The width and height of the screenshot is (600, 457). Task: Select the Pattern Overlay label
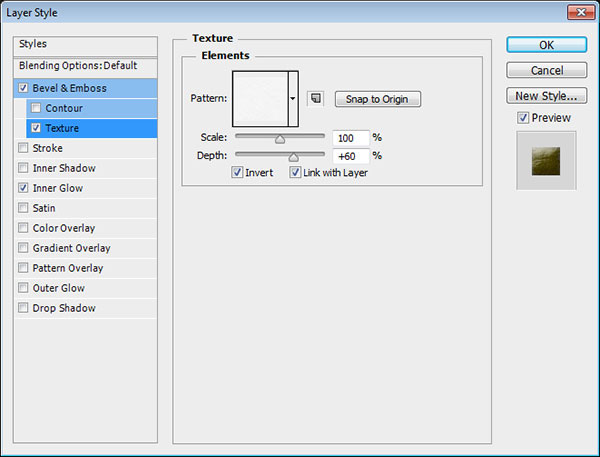click(x=68, y=268)
